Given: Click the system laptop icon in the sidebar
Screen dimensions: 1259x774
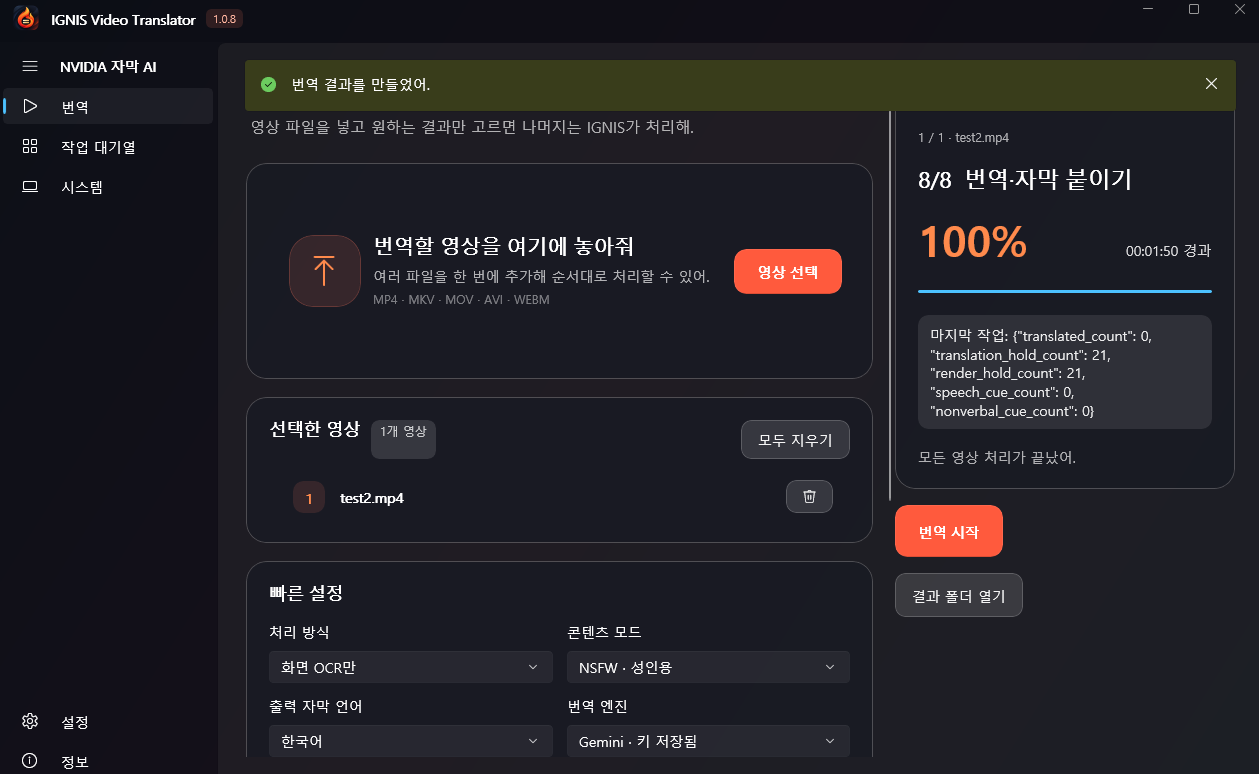Looking at the screenshot, I should tap(30, 187).
